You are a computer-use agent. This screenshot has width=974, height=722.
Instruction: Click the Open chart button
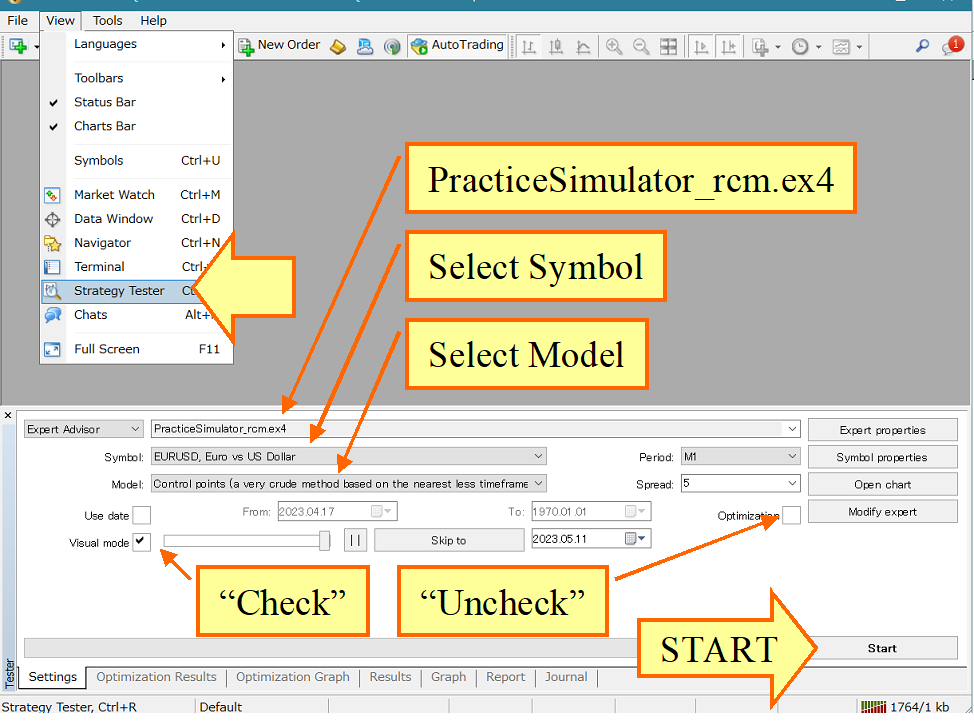click(882, 485)
